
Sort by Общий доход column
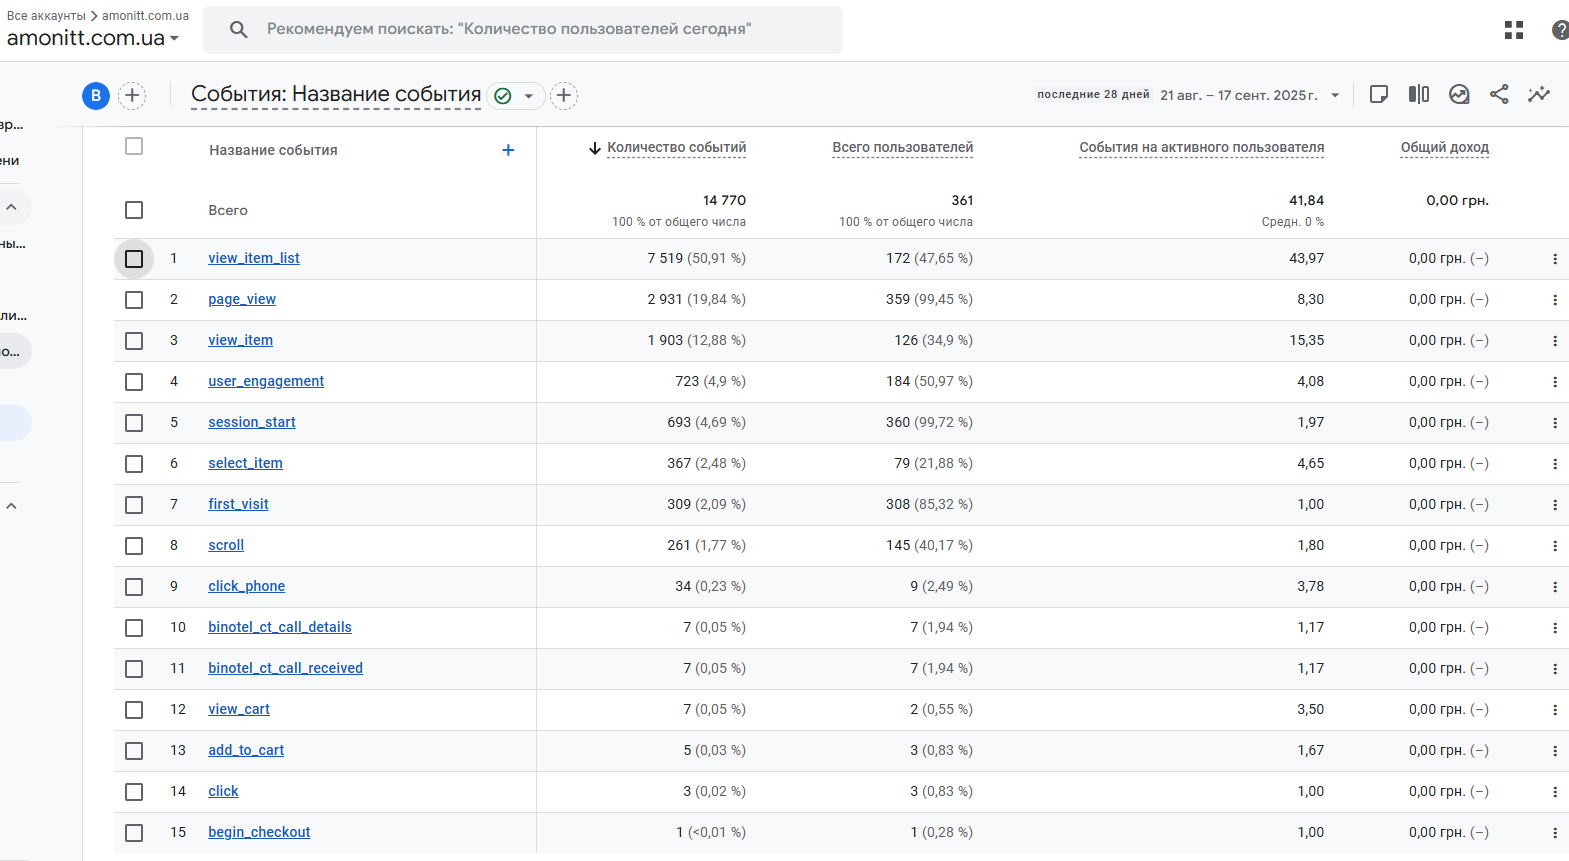click(x=1445, y=148)
